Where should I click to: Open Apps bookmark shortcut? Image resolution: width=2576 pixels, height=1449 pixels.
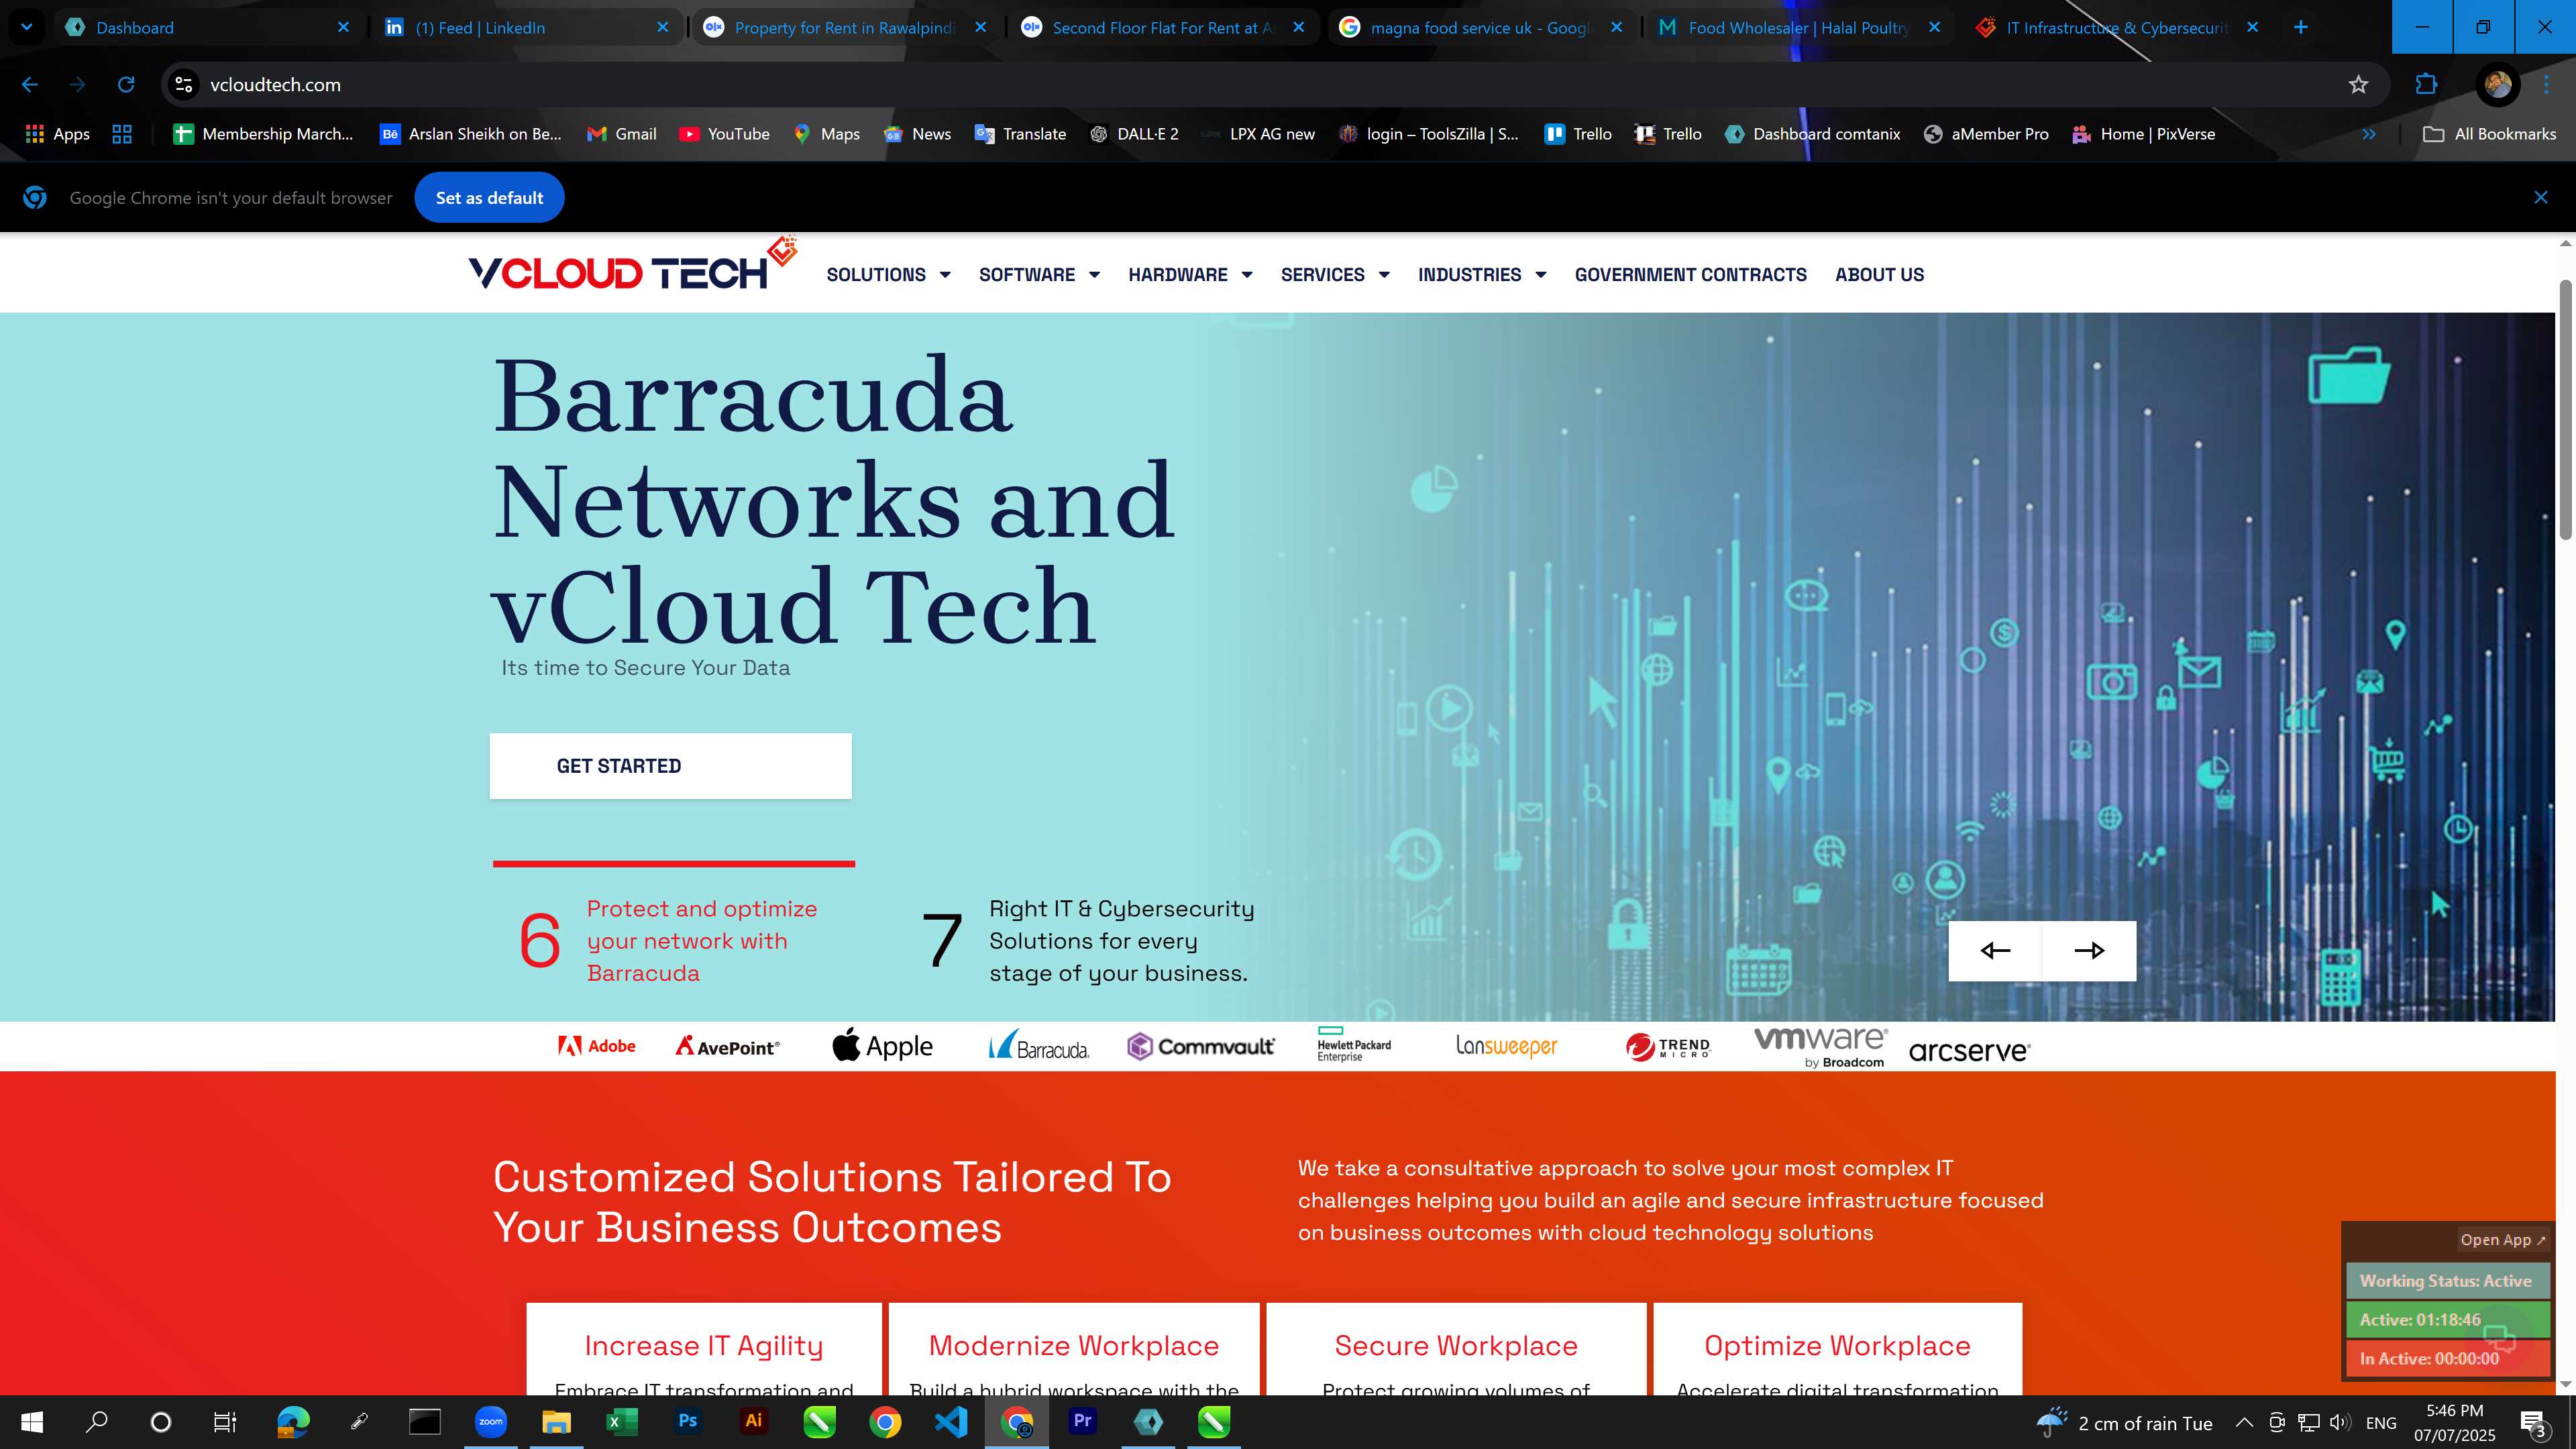tap(58, 134)
